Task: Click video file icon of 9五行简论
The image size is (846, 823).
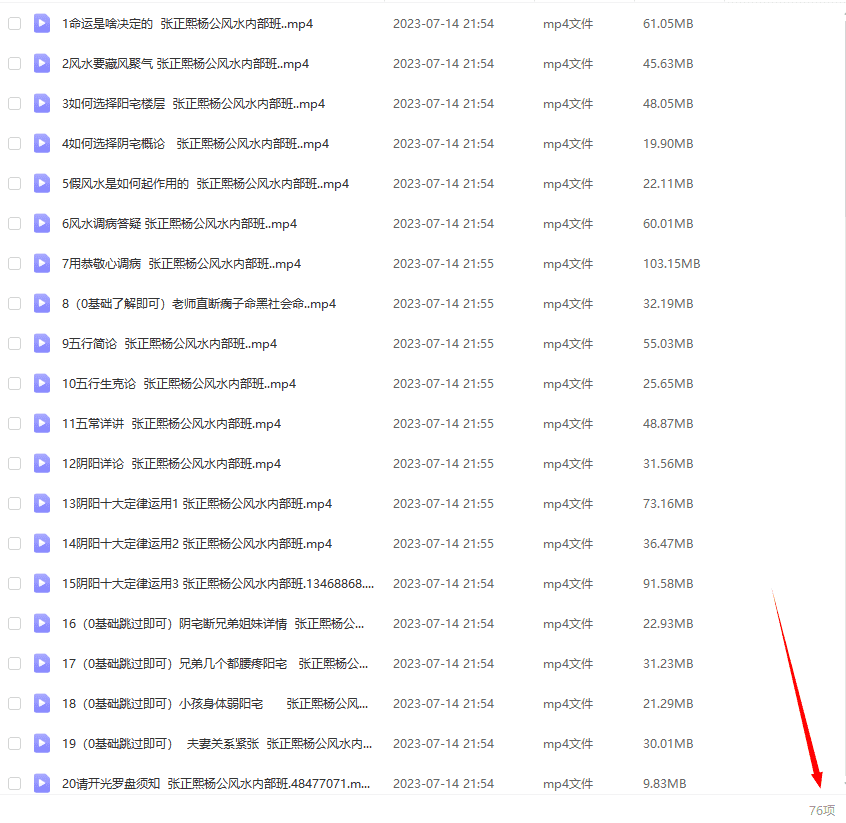Action: pyautogui.click(x=41, y=343)
